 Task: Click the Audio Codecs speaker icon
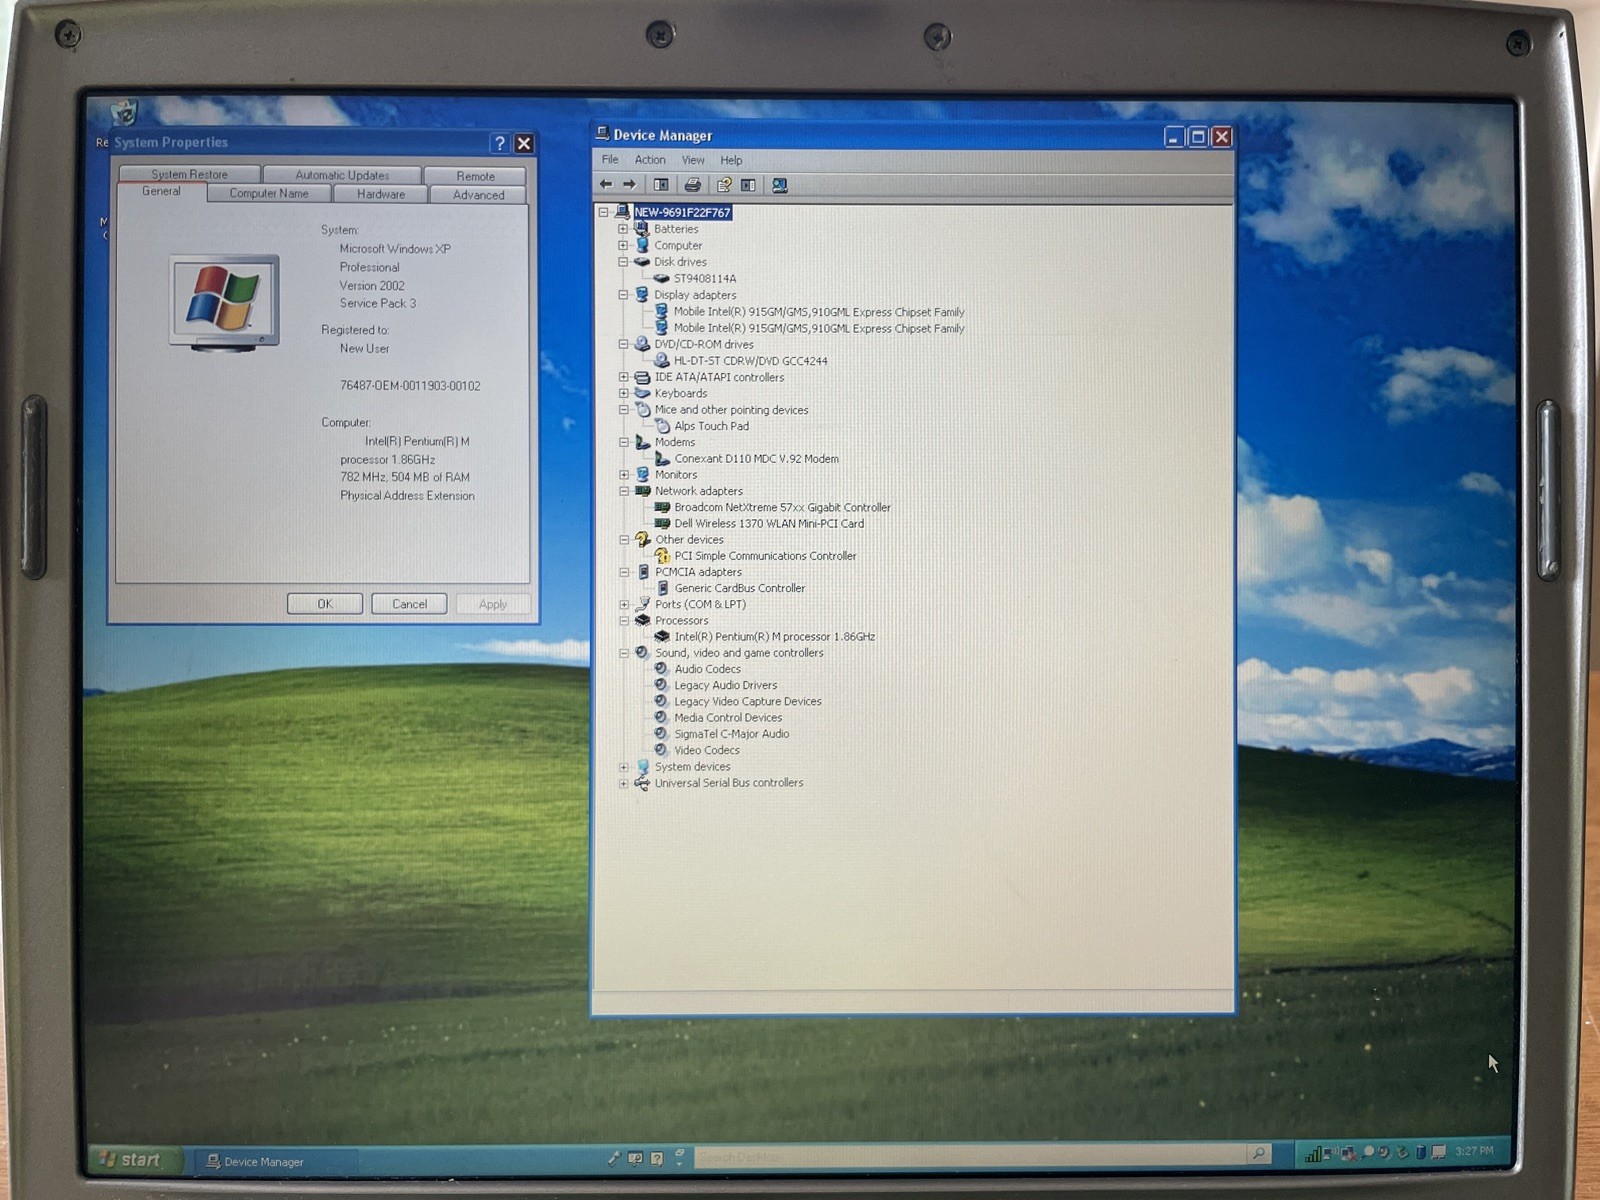point(661,669)
